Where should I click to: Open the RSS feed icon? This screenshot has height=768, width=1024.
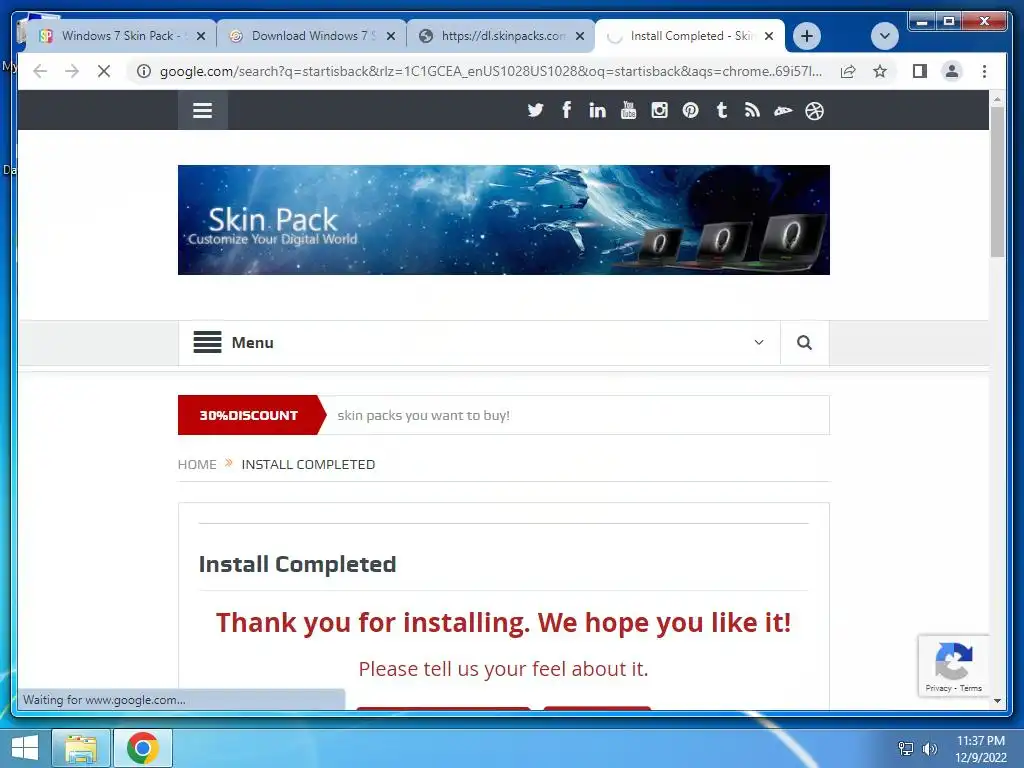[752, 110]
